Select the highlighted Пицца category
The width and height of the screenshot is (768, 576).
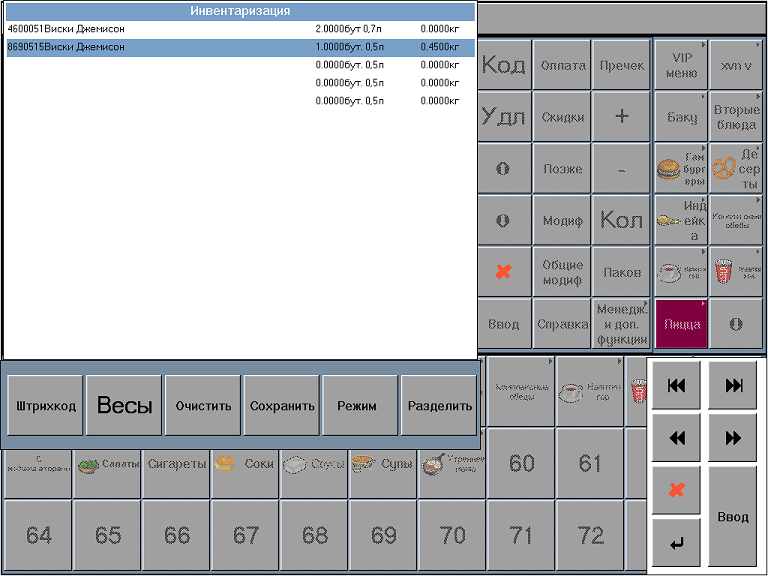(682, 324)
